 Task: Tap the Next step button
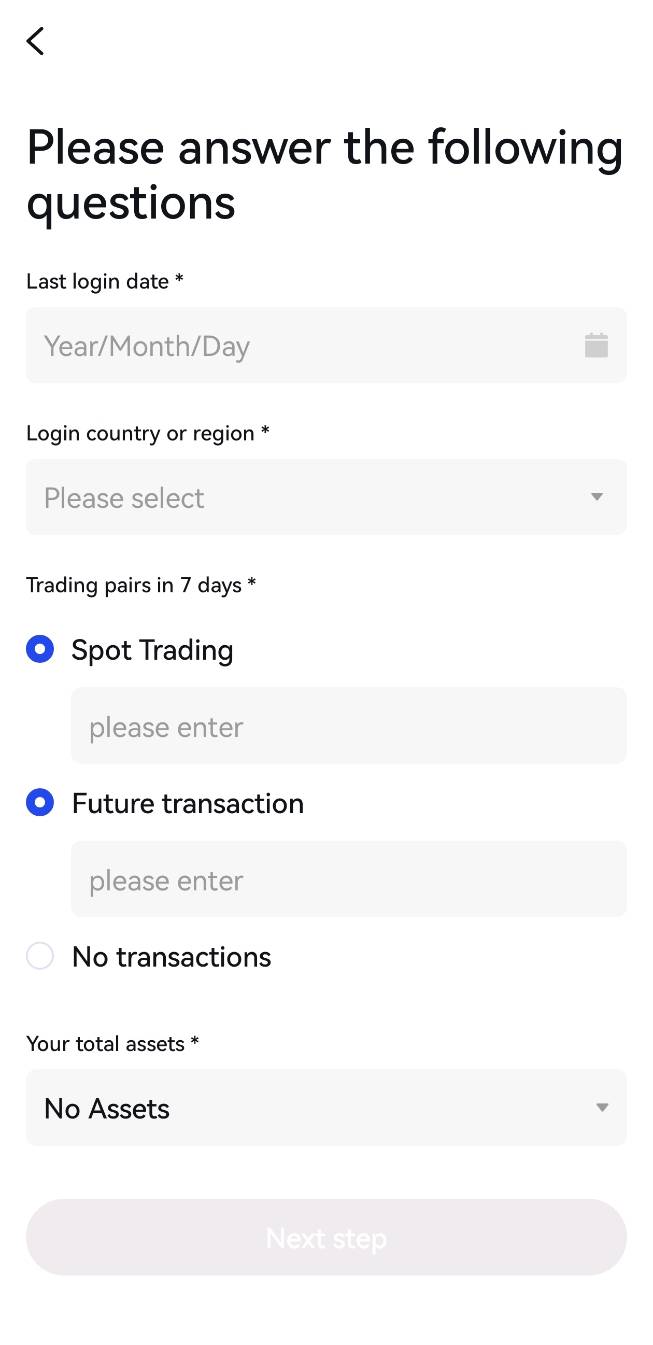point(326,1238)
